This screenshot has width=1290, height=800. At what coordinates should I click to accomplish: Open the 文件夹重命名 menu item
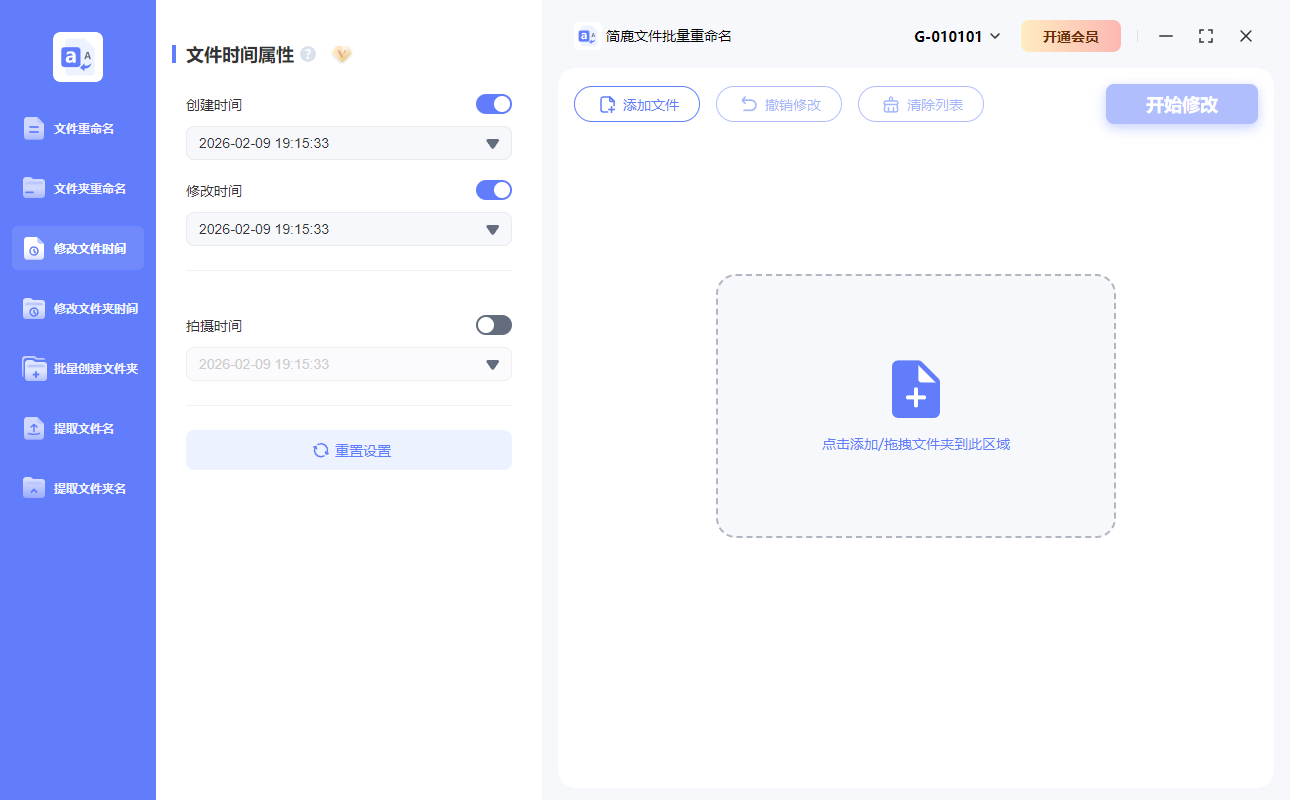78,188
